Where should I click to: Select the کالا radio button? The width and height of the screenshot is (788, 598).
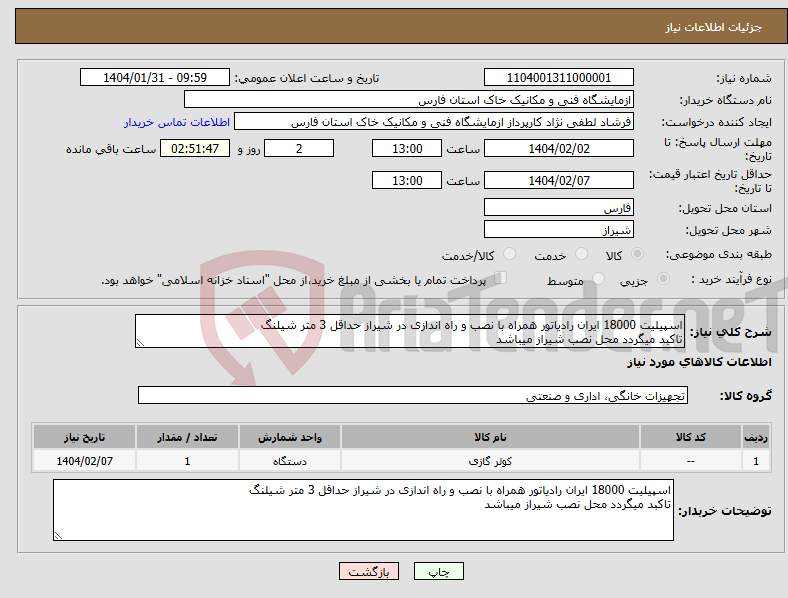pyautogui.click(x=637, y=254)
